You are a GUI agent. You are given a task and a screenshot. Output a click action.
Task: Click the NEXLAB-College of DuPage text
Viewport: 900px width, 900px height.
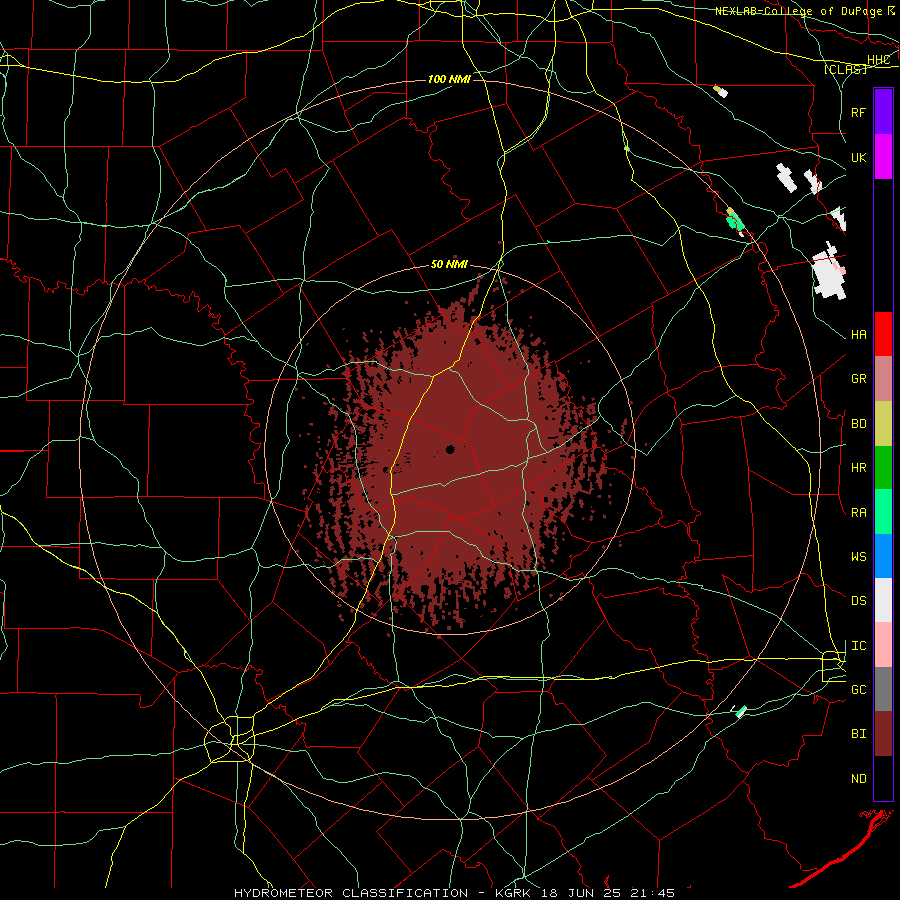(x=799, y=11)
